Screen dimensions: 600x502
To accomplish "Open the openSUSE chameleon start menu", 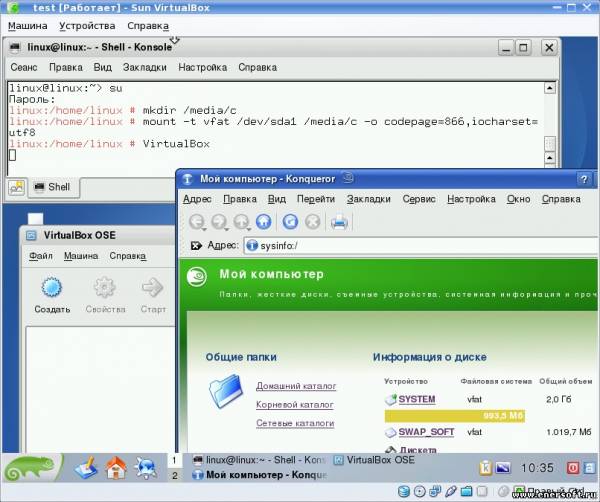I will tap(32, 468).
